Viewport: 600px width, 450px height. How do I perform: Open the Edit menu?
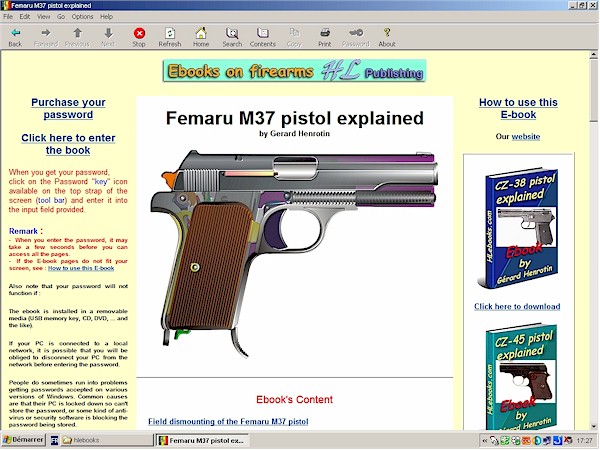click(25, 16)
